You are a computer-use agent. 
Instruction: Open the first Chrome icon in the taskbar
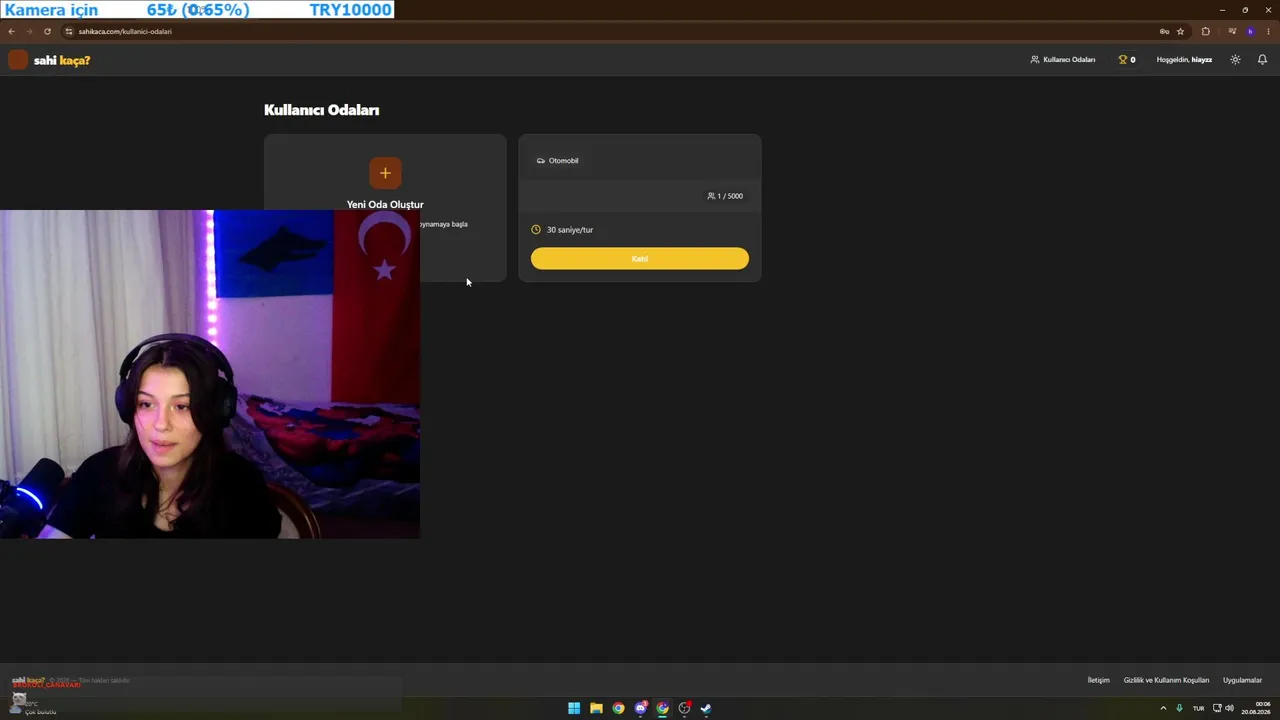tap(618, 708)
